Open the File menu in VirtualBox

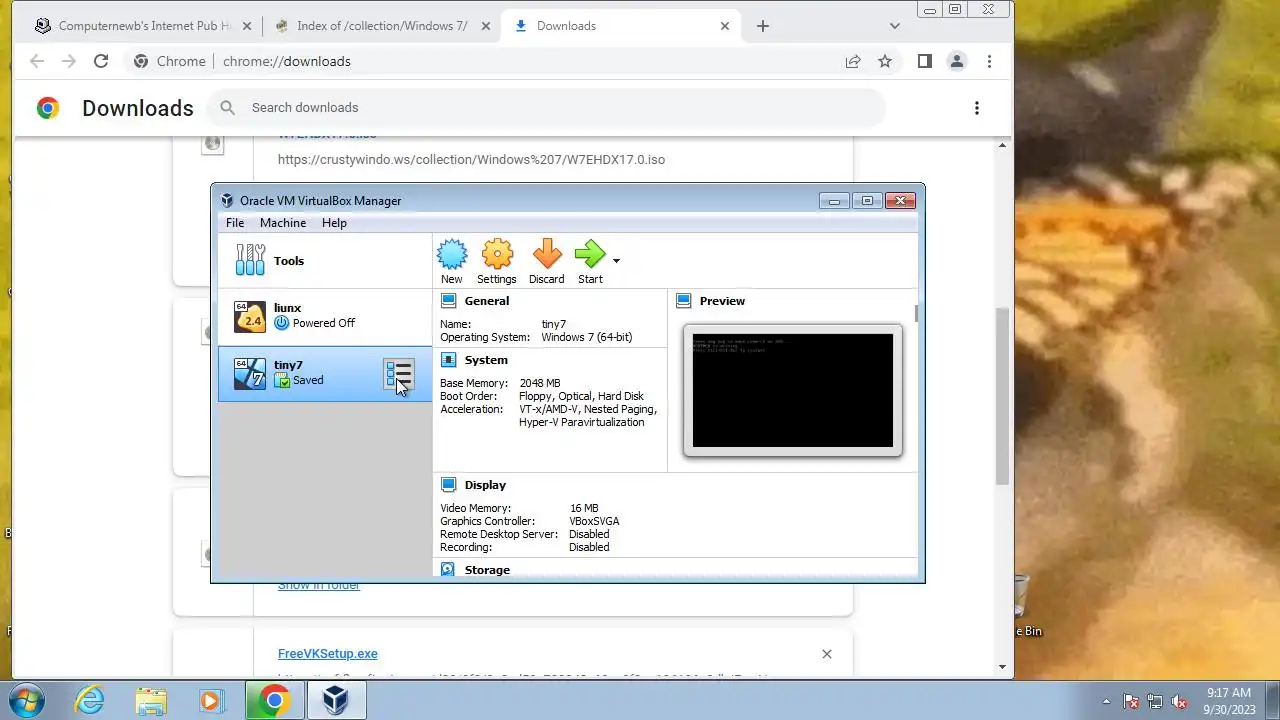pyautogui.click(x=235, y=223)
